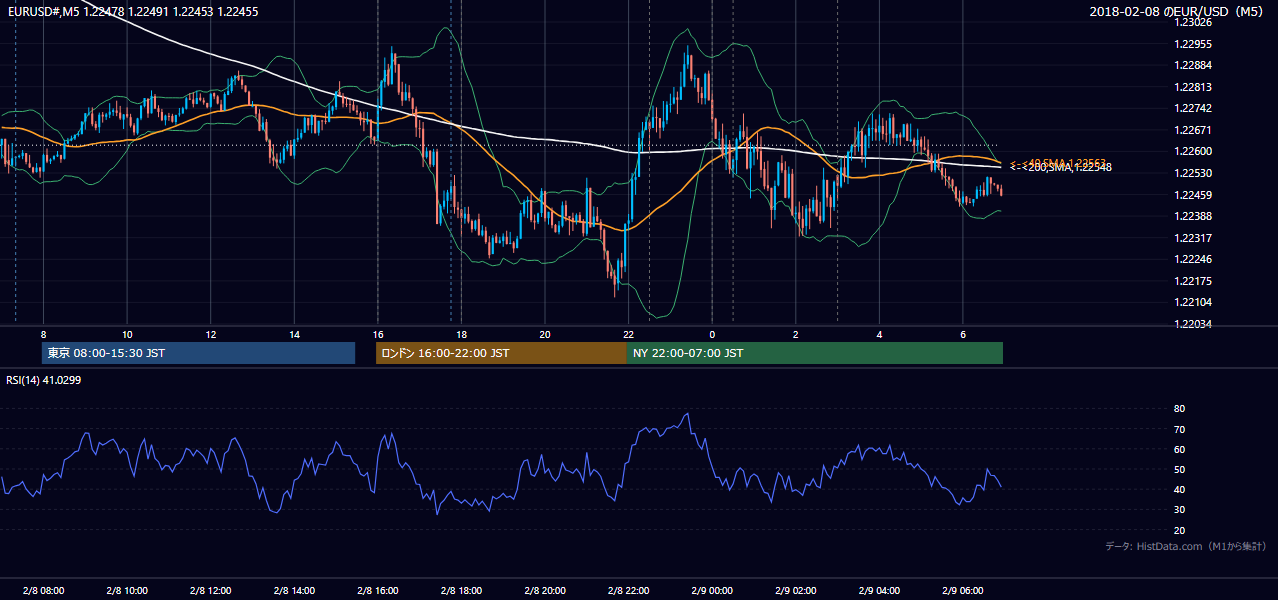The image size is (1278, 600).
Task: Click price axis label 1.22671
Action: 1193,130
